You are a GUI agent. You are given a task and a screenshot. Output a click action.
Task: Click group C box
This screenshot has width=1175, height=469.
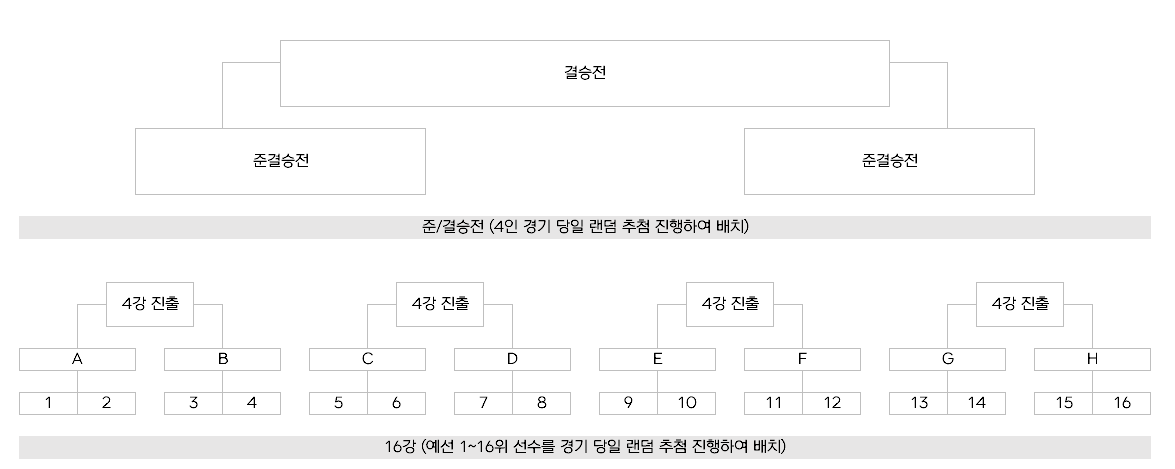click(367, 359)
